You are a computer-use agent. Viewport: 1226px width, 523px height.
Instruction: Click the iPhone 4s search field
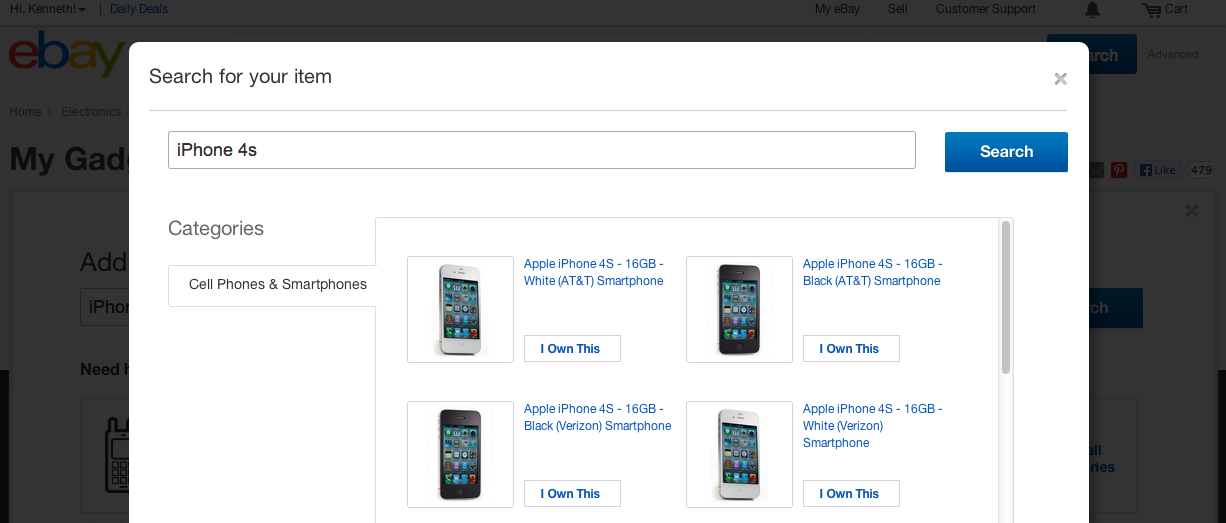tap(542, 150)
